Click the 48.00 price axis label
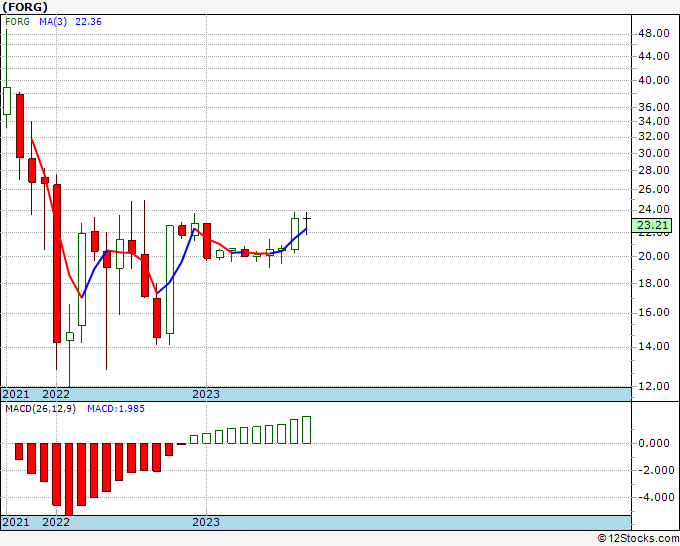Viewport: 680px width, 546px height. click(654, 33)
